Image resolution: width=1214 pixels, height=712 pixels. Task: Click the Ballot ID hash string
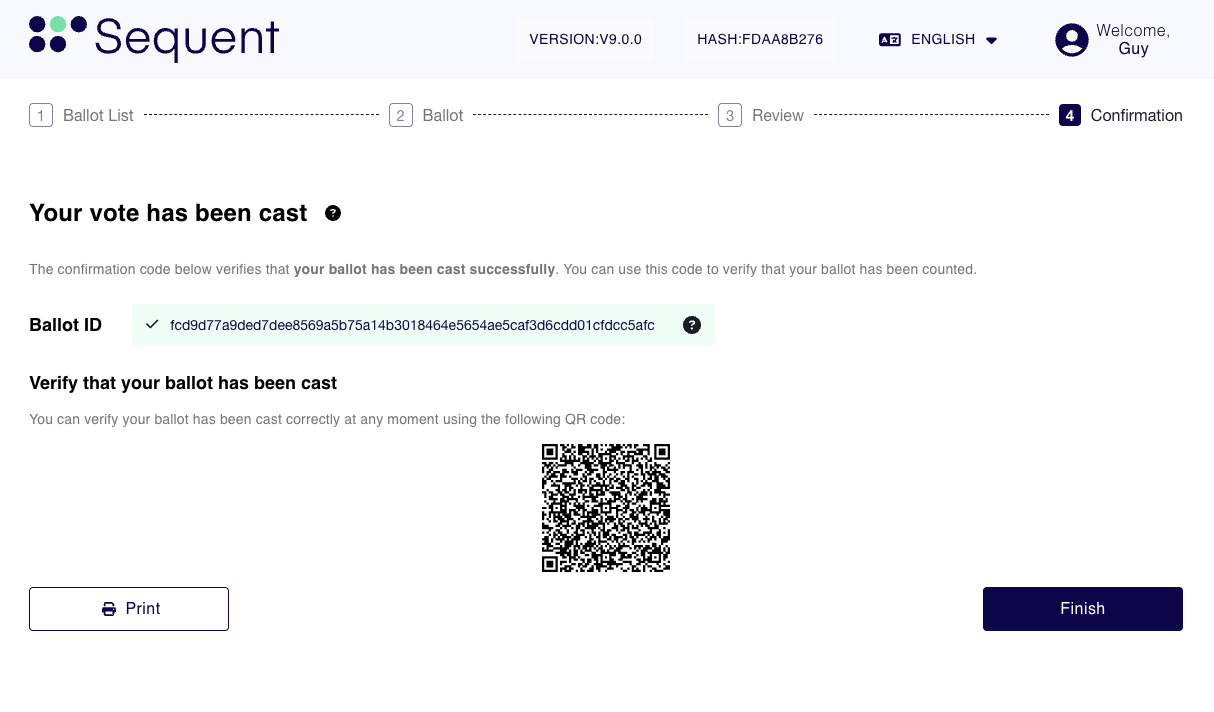pos(412,325)
